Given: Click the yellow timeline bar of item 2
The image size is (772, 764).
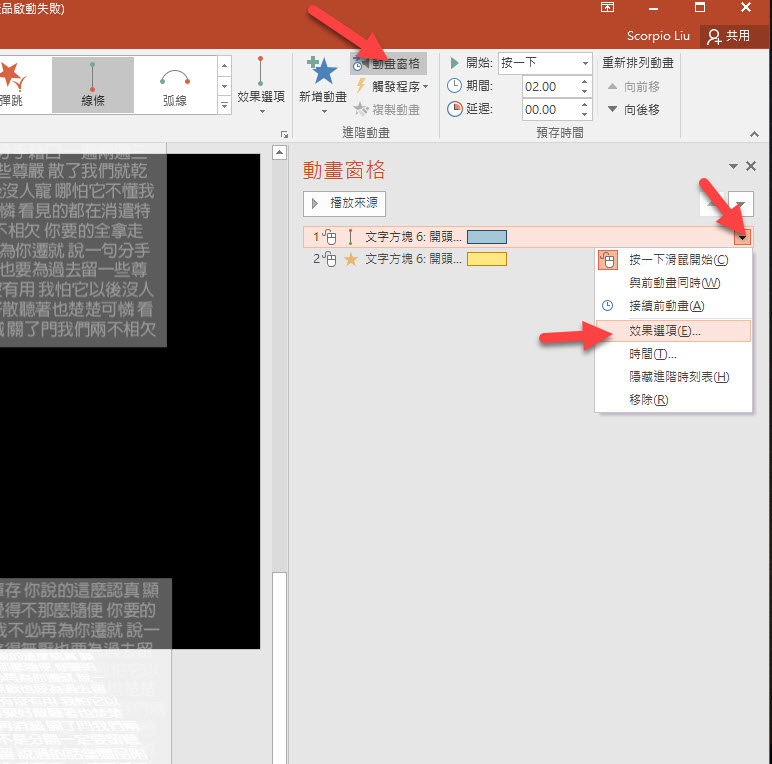Looking at the screenshot, I should click(487, 259).
